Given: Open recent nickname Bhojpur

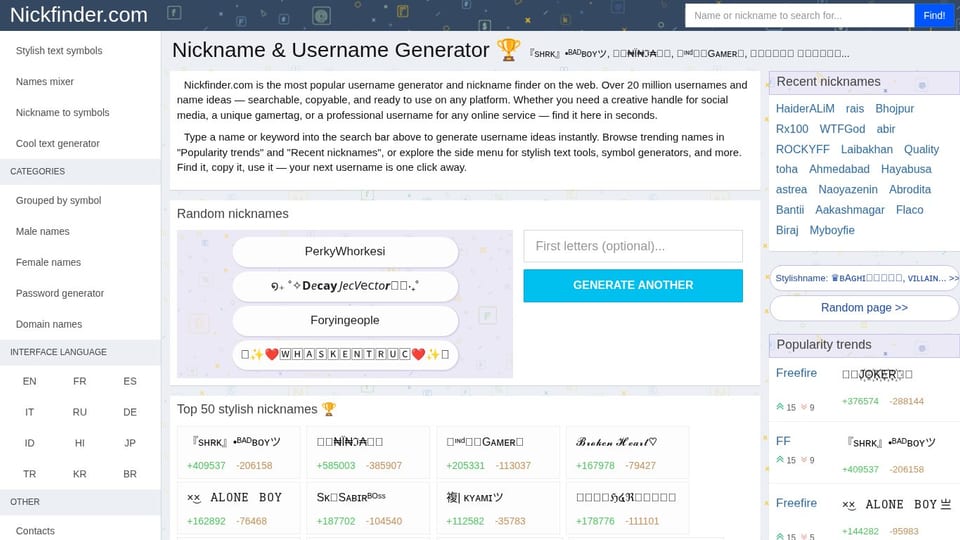Looking at the screenshot, I should click(x=894, y=108).
